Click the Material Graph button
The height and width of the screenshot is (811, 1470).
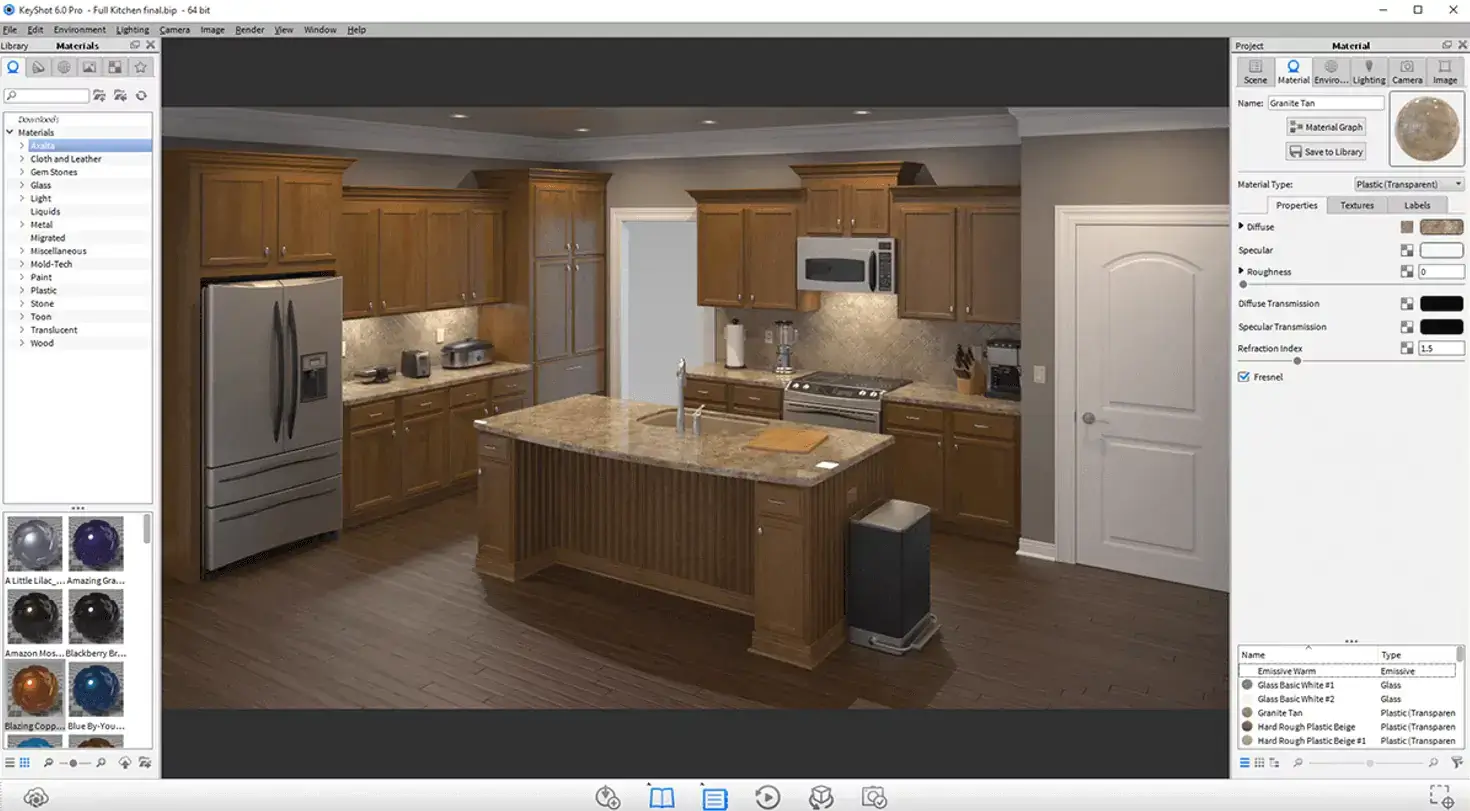(1326, 127)
